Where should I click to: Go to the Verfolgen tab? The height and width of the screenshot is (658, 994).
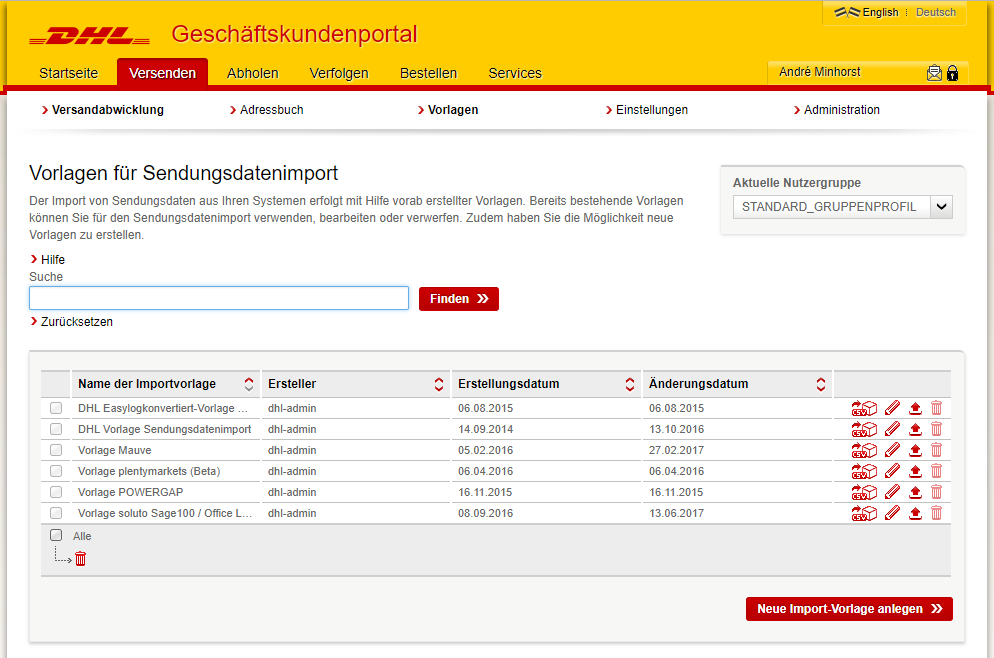coord(339,73)
